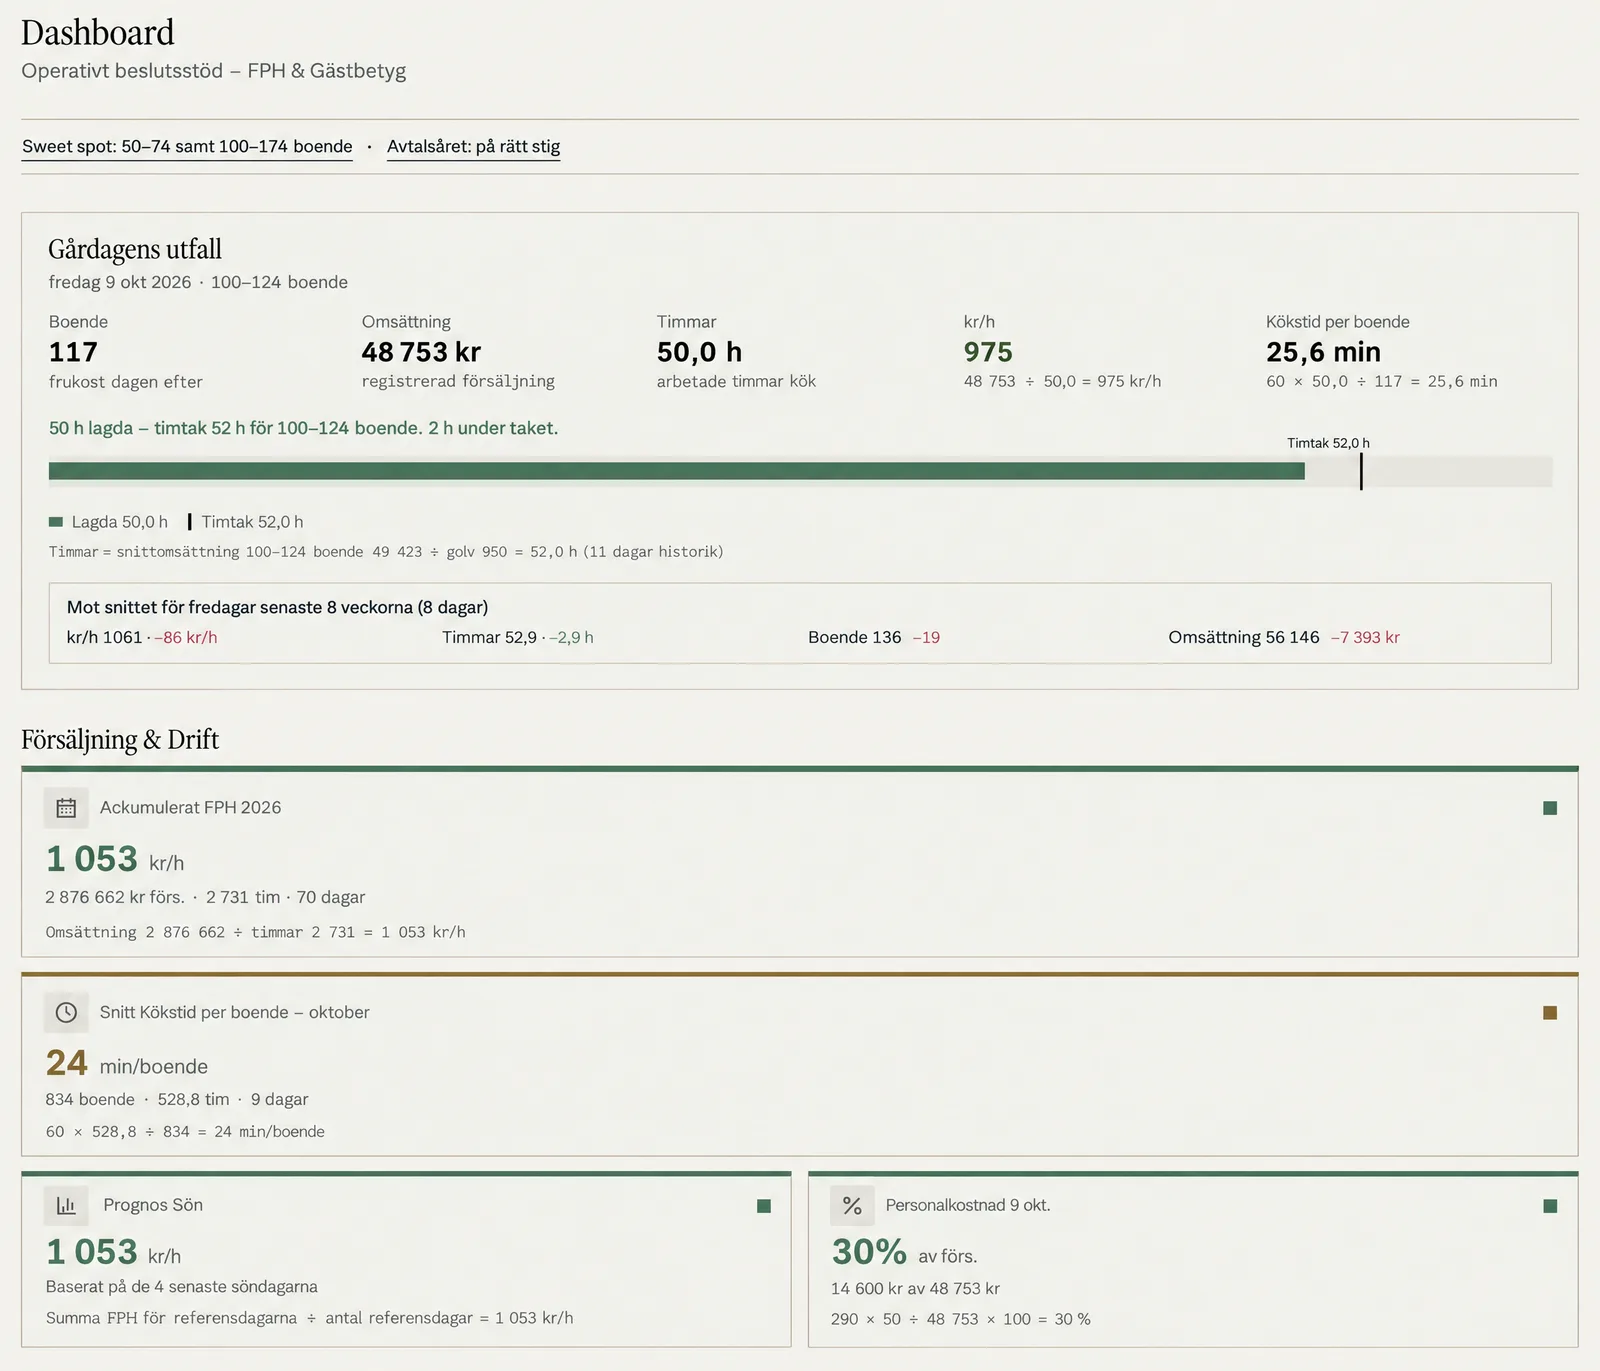Image resolution: width=1600 pixels, height=1371 pixels.
Task: Click the 30% av förs. value
Action: click(x=905, y=1253)
